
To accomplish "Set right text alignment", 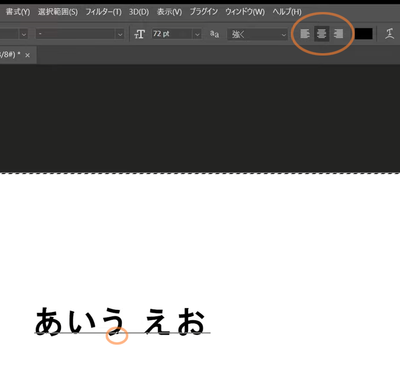I will pyautogui.click(x=338, y=34).
